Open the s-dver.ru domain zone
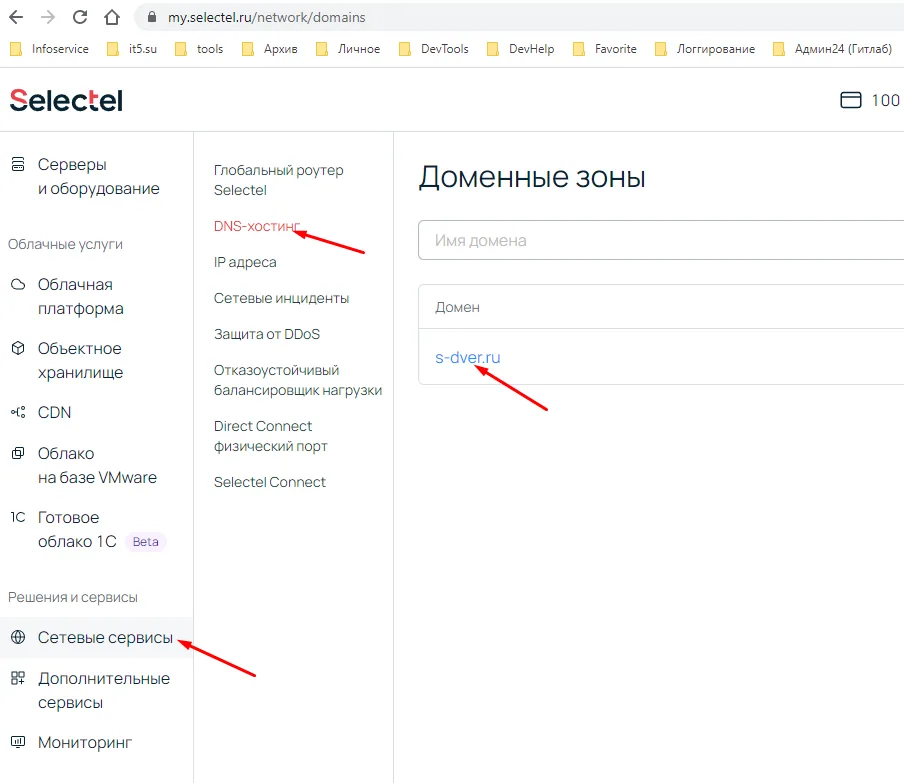The image size is (904, 783). click(x=468, y=357)
